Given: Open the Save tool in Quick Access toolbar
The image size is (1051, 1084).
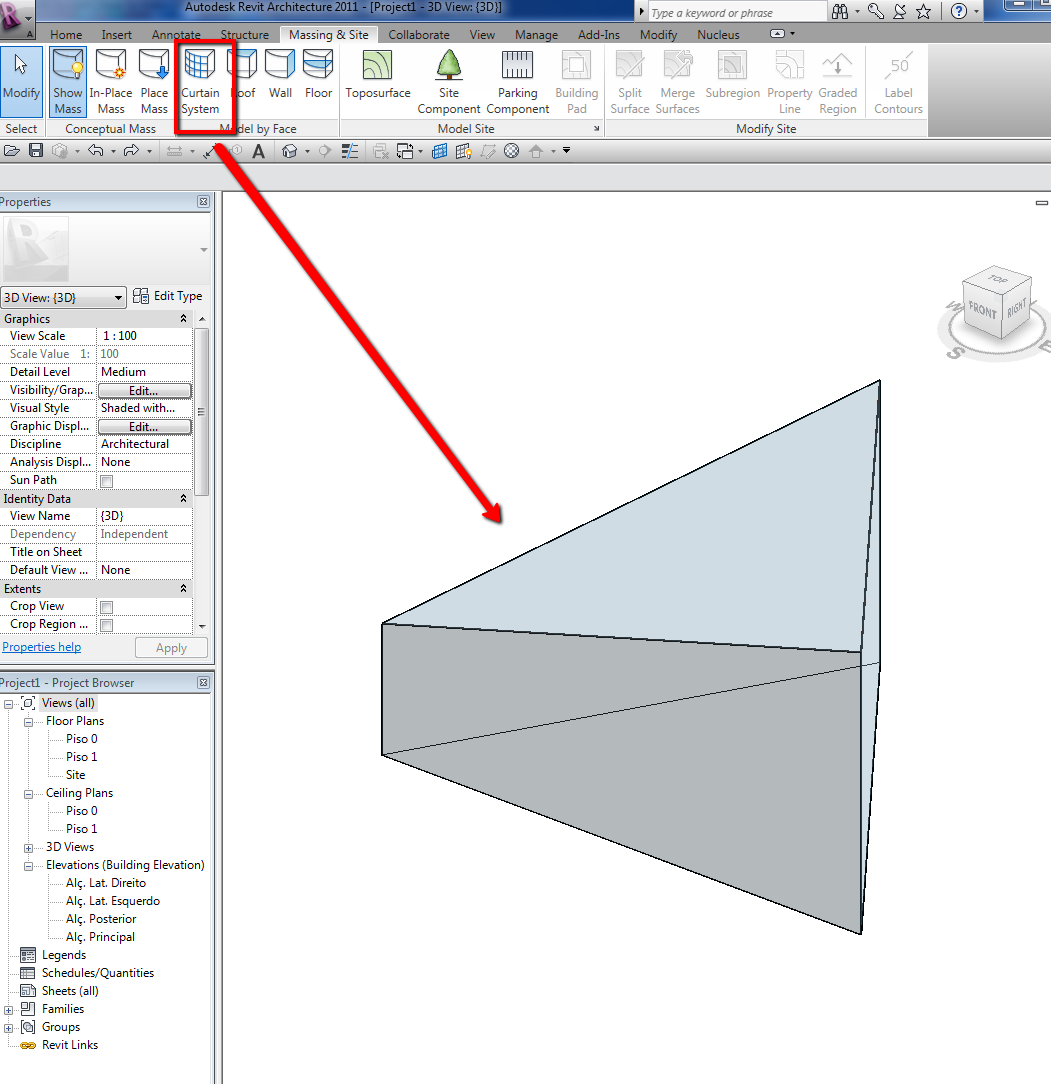Looking at the screenshot, I should click(35, 150).
